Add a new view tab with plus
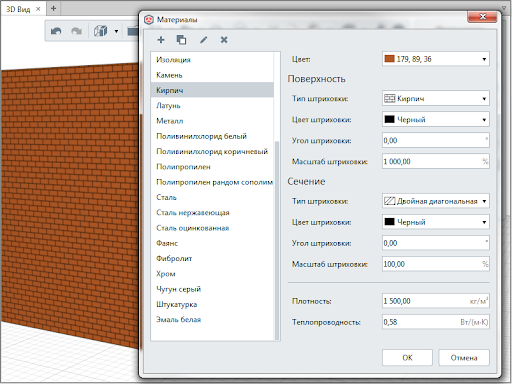 click(x=53, y=9)
